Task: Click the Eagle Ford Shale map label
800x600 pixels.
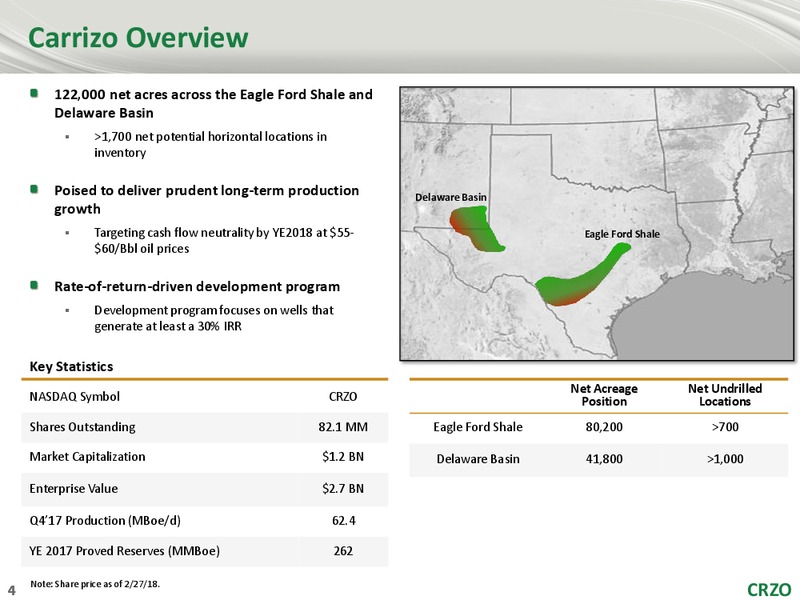Action: pos(622,234)
